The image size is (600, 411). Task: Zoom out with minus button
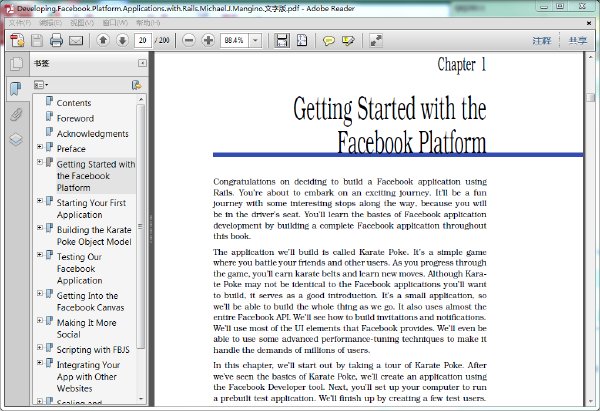189,40
